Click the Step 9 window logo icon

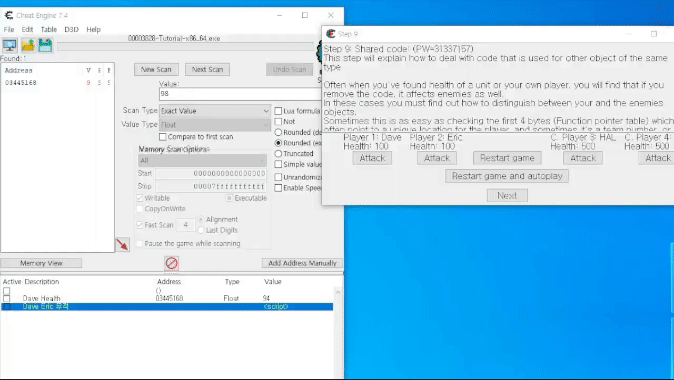[x=331, y=34]
